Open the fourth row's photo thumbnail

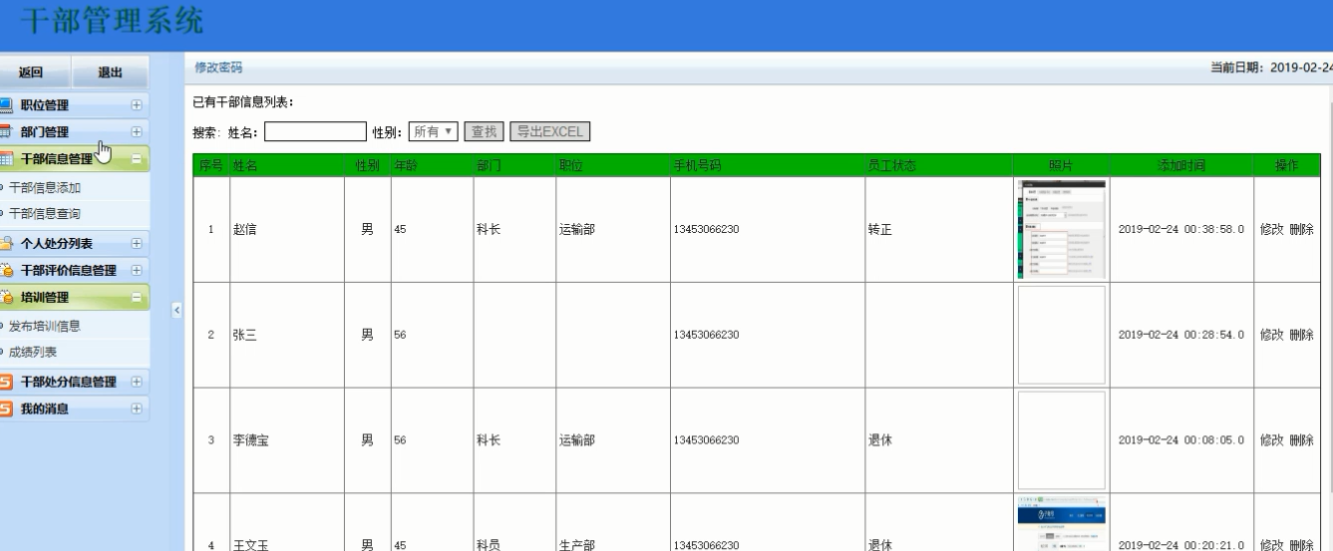click(1061, 523)
